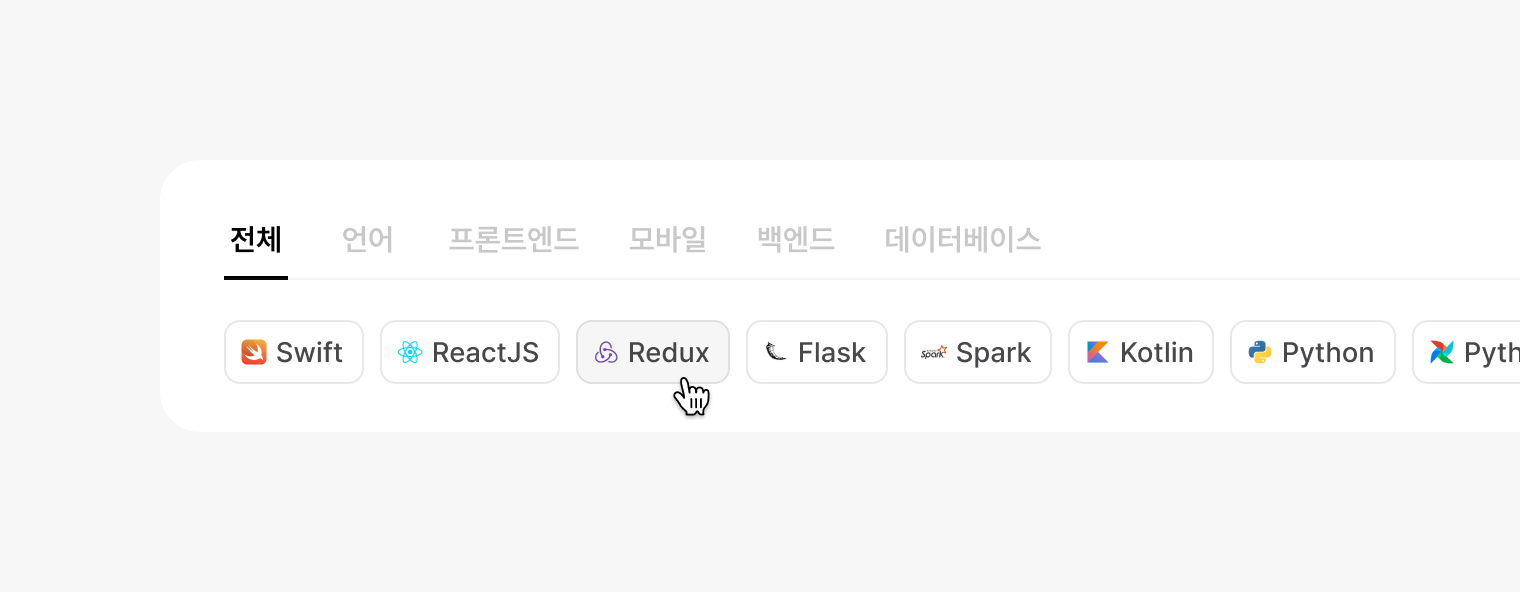Screen dimensions: 1520x592
Task: Click the purple Redux logo icon
Action: click(x=606, y=352)
